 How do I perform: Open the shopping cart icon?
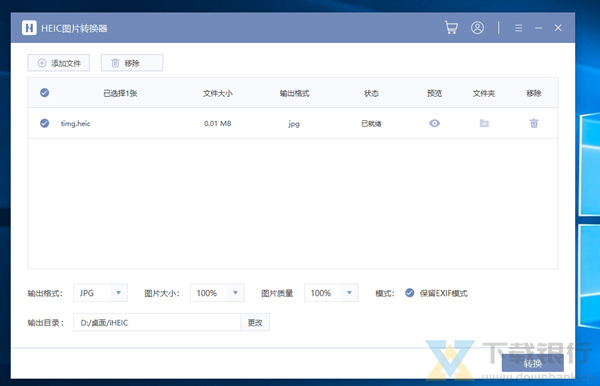(451, 28)
